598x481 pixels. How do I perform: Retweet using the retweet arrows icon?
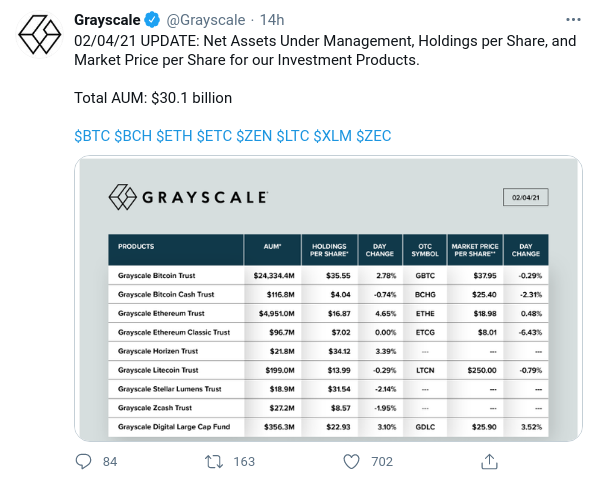214,462
